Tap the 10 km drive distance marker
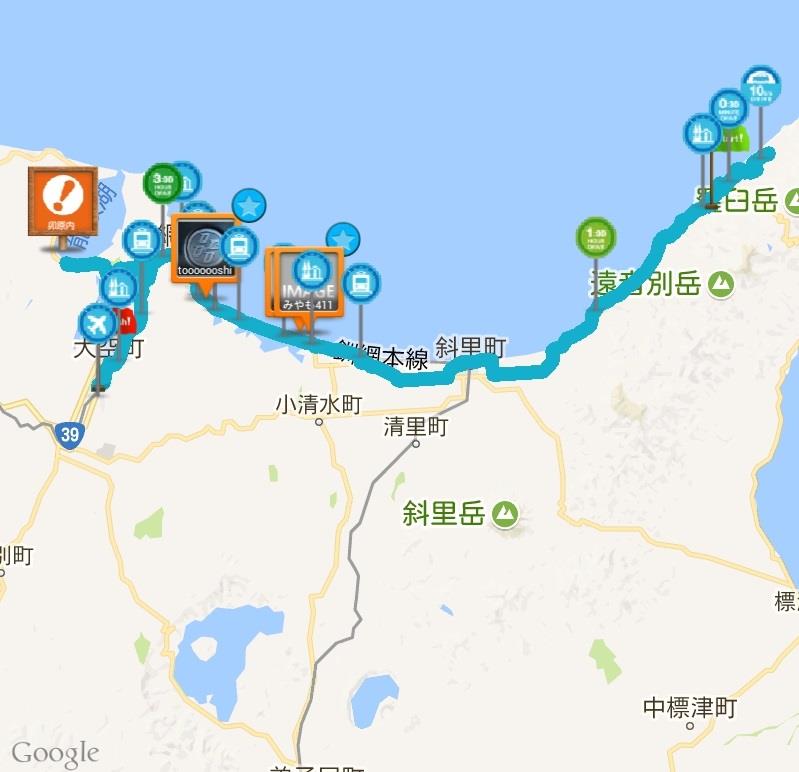 click(x=761, y=86)
